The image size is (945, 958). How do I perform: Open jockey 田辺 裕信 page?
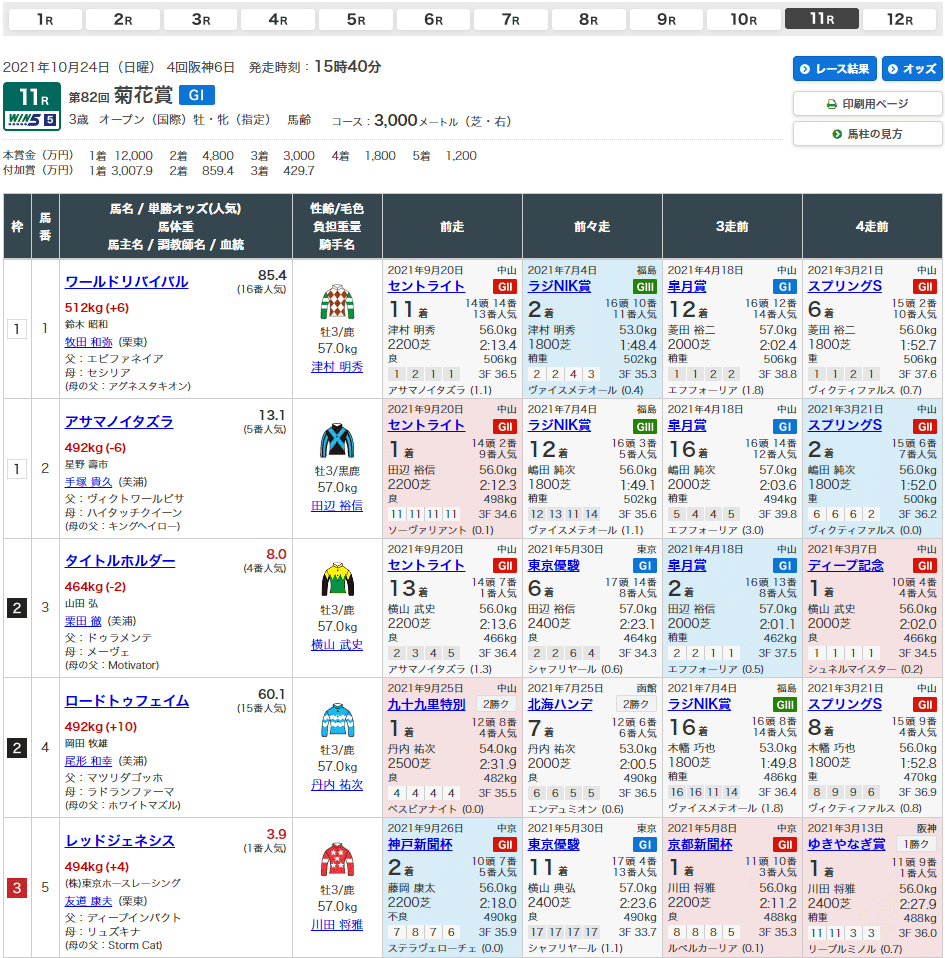pyautogui.click(x=337, y=506)
